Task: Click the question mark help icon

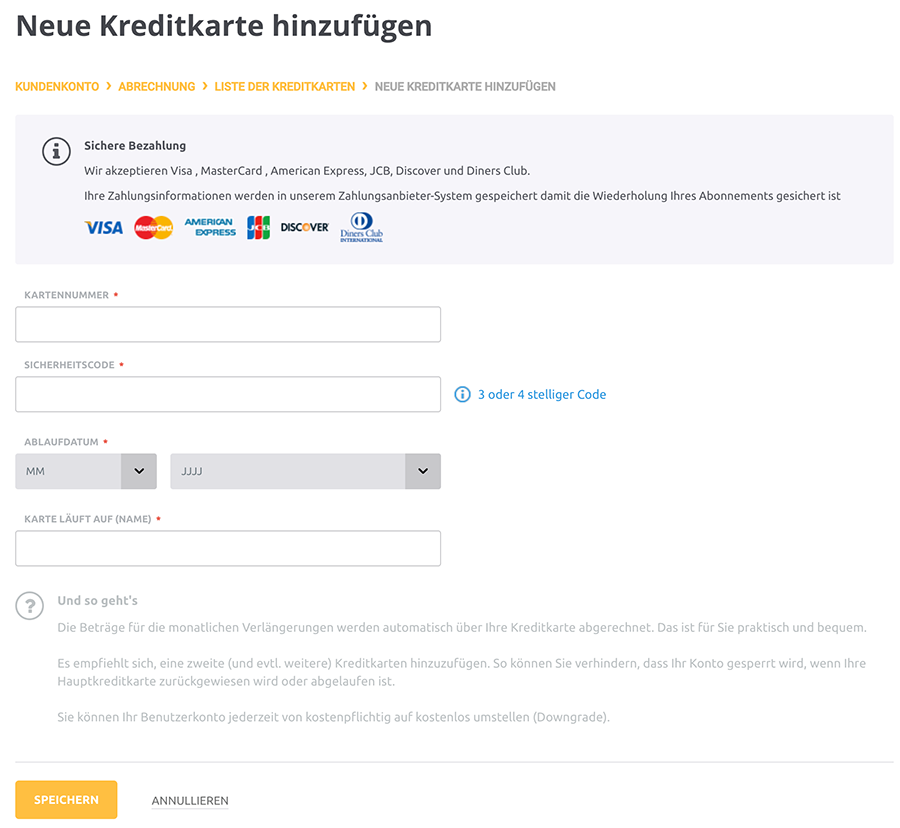Action: (30, 606)
